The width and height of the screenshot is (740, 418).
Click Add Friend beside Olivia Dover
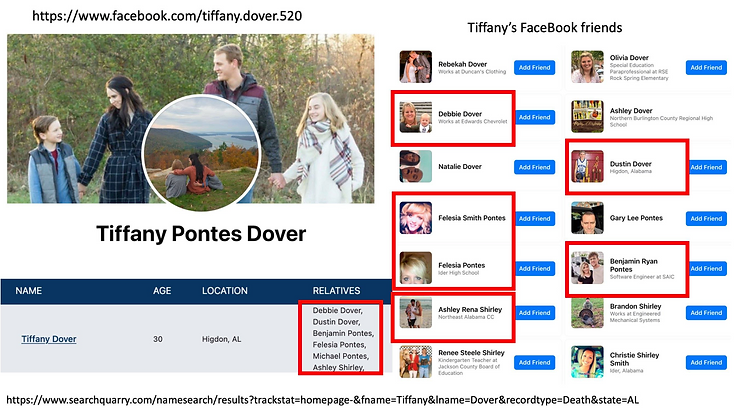[x=706, y=68]
